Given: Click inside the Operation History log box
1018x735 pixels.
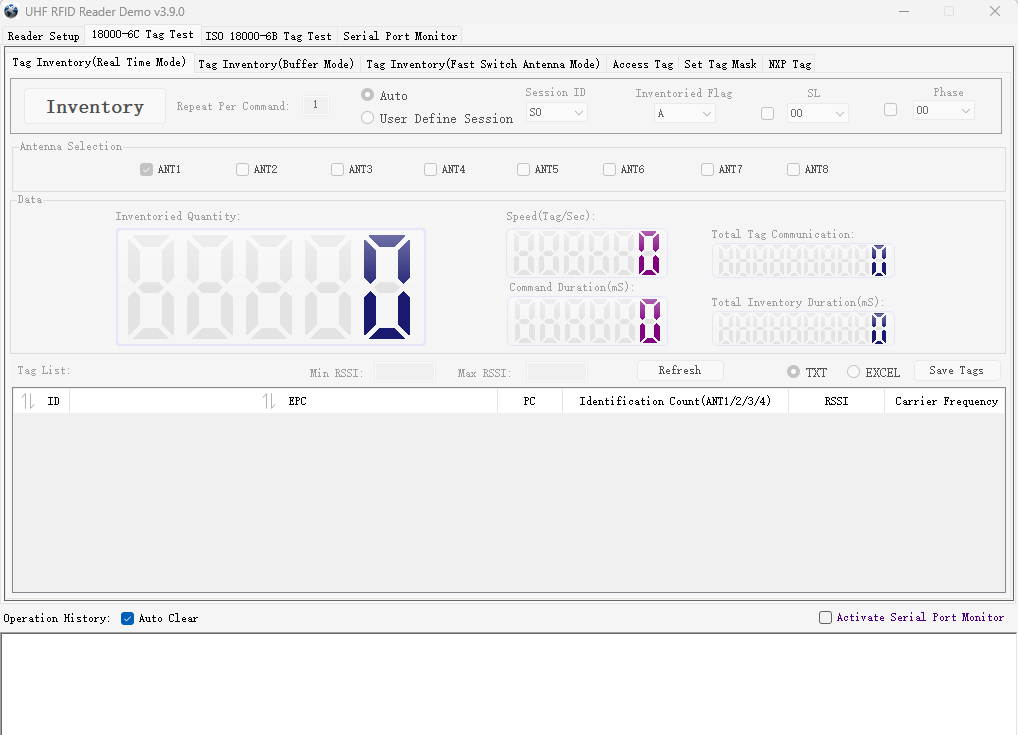Looking at the screenshot, I should [x=509, y=684].
